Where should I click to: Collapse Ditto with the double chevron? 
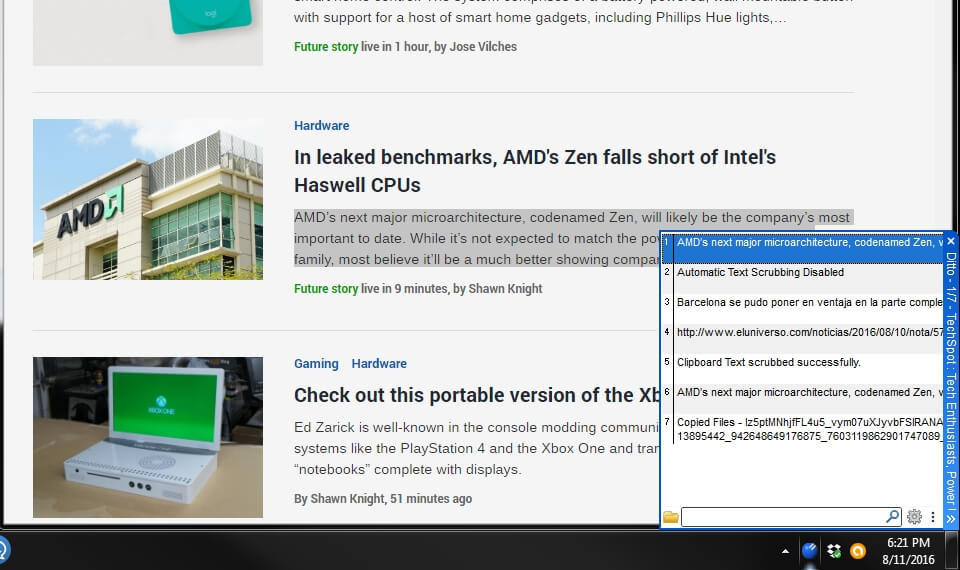pos(951,519)
